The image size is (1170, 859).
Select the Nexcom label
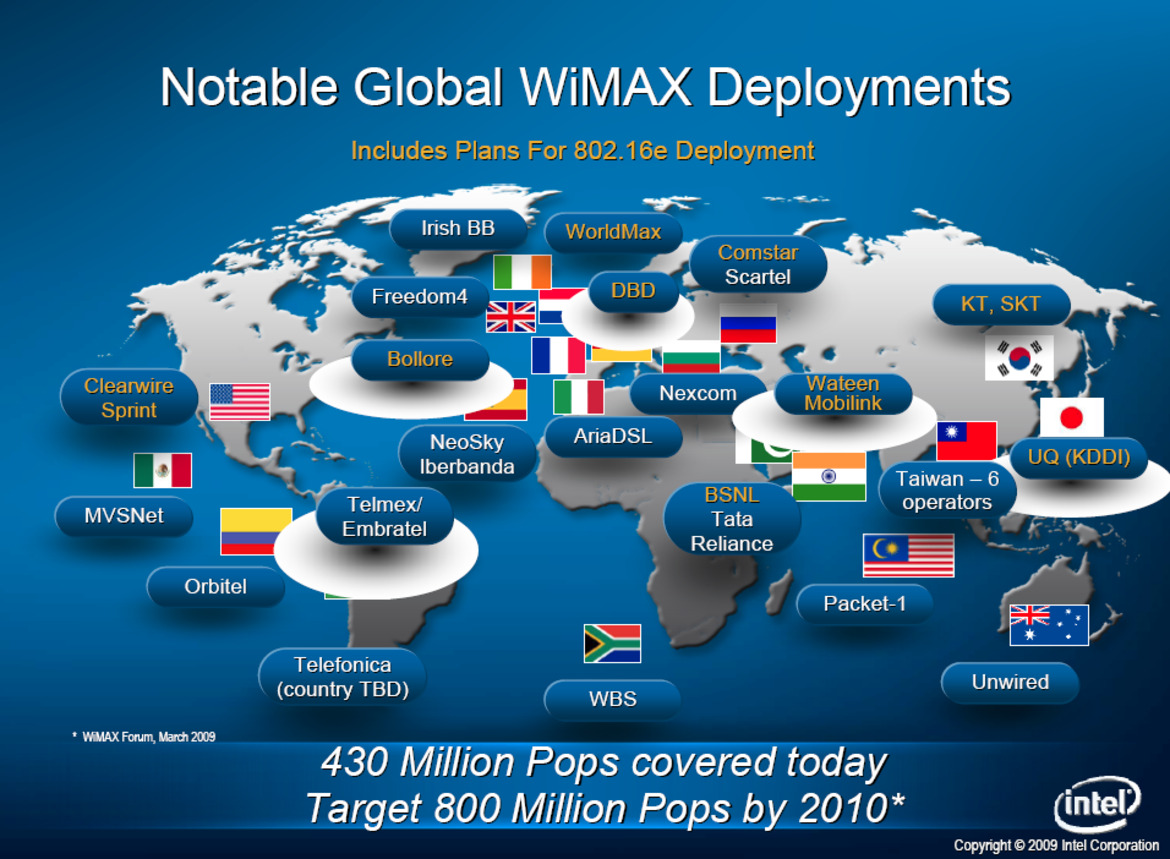tap(698, 394)
